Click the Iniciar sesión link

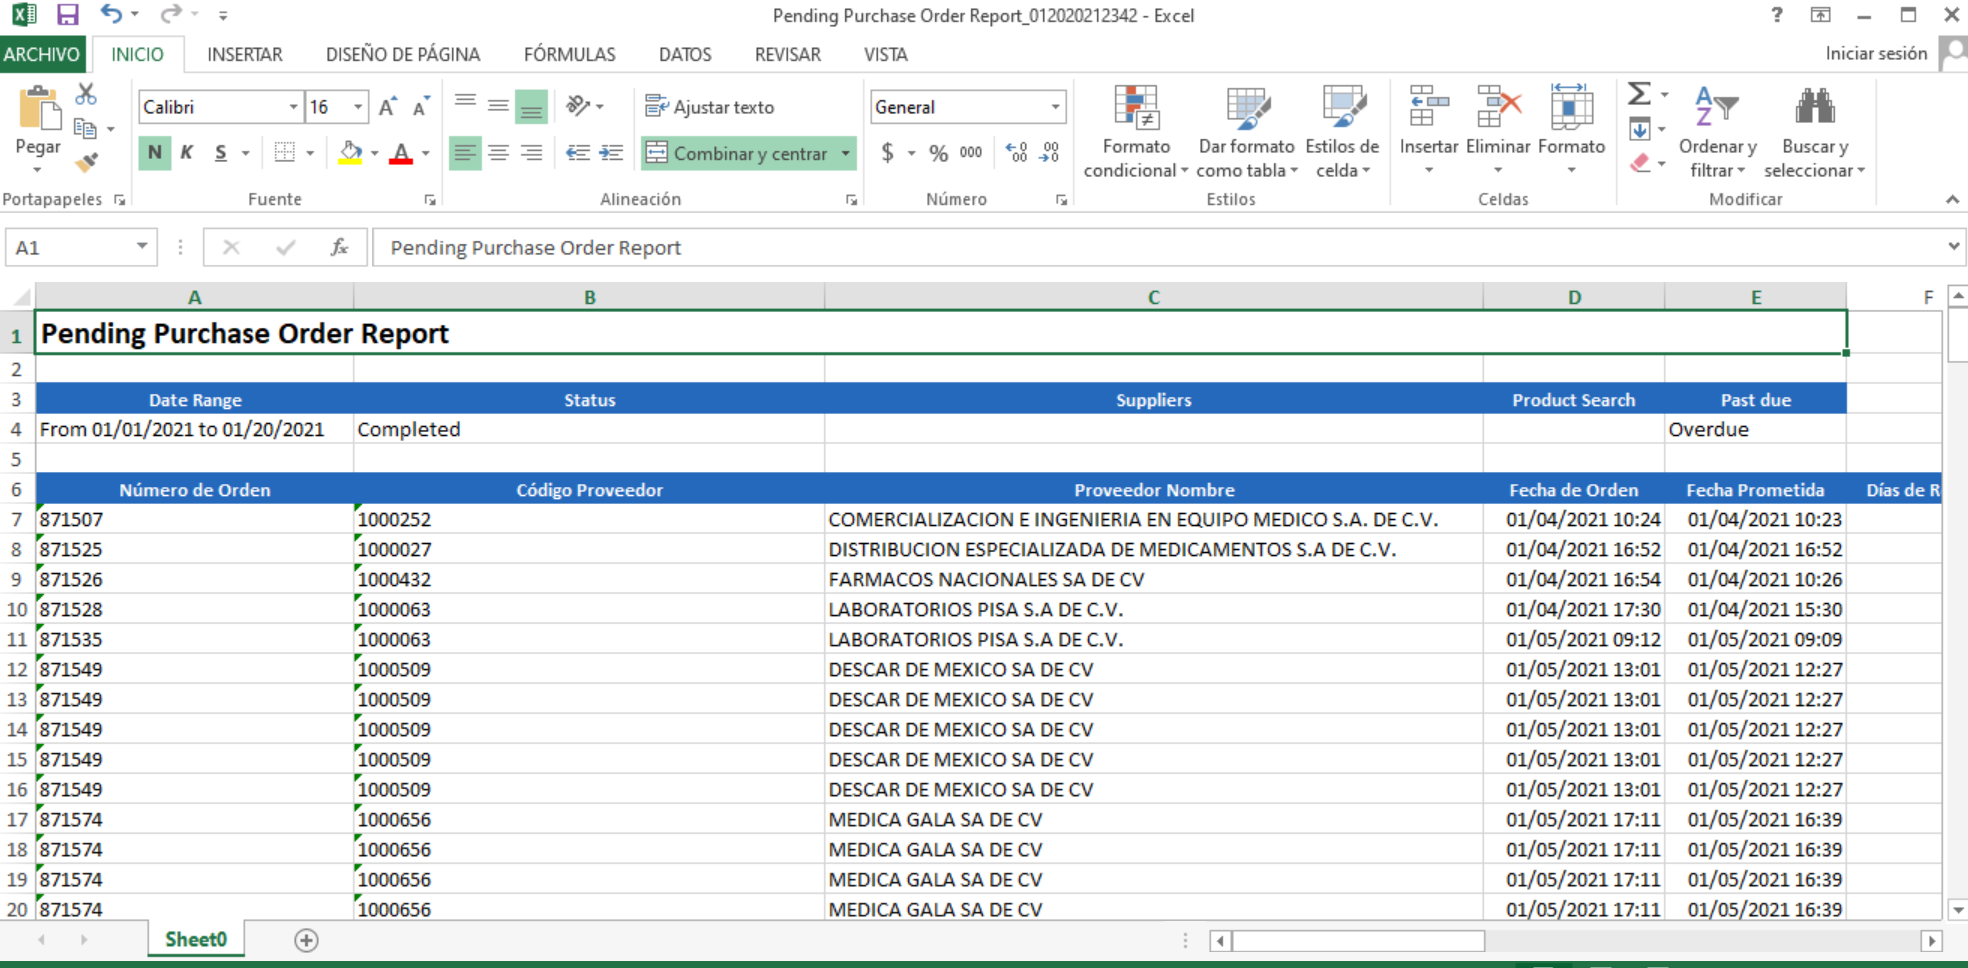pyautogui.click(x=1877, y=53)
